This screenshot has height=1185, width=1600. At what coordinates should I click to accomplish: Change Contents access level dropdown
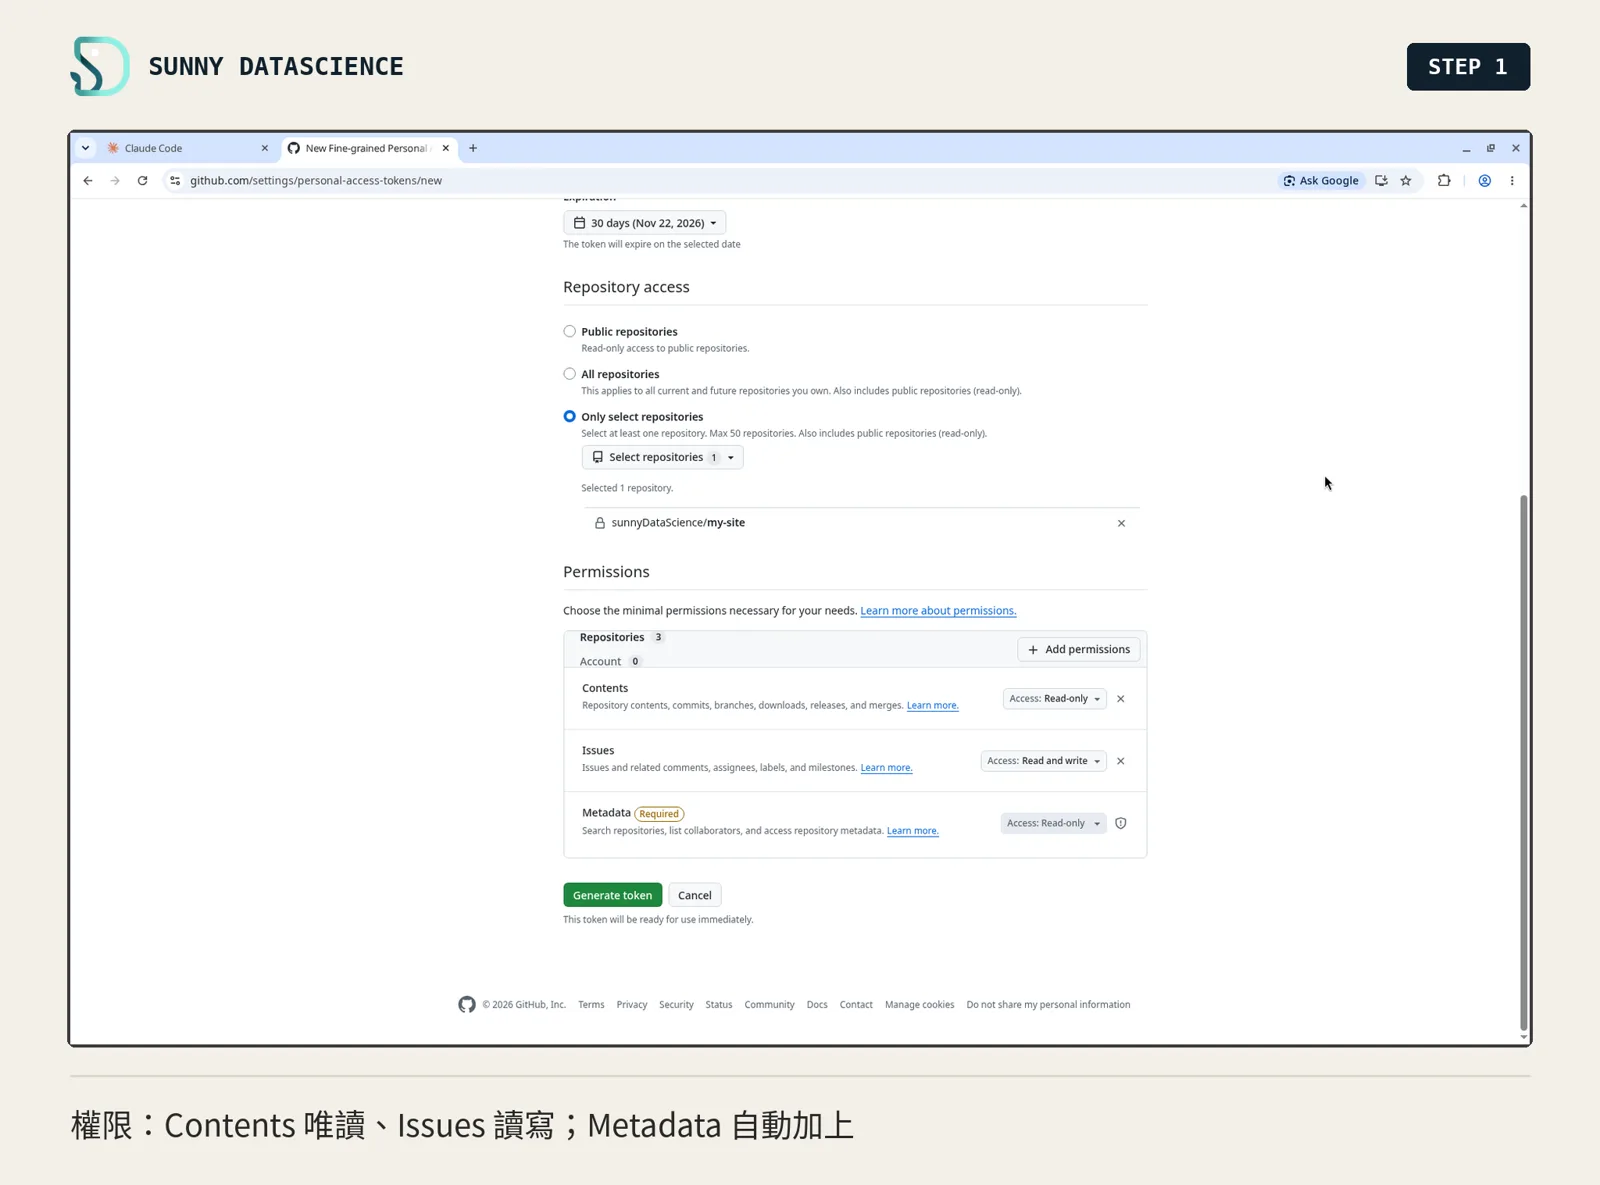click(x=1054, y=699)
